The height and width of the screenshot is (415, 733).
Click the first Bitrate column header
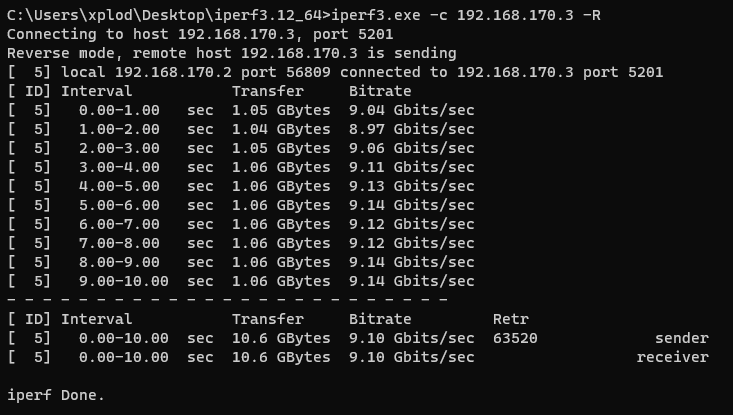click(x=380, y=91)
